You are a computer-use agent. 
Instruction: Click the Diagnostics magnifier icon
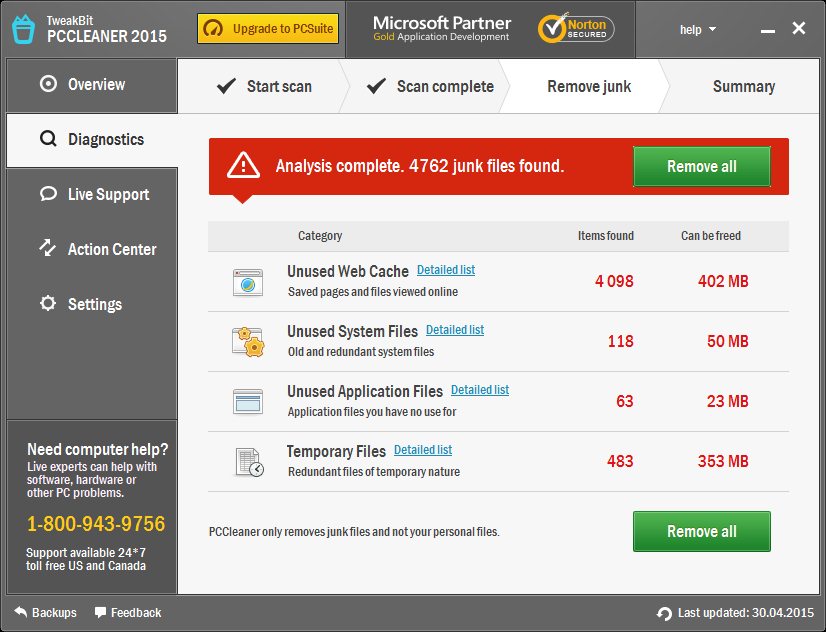pos(48,139)
